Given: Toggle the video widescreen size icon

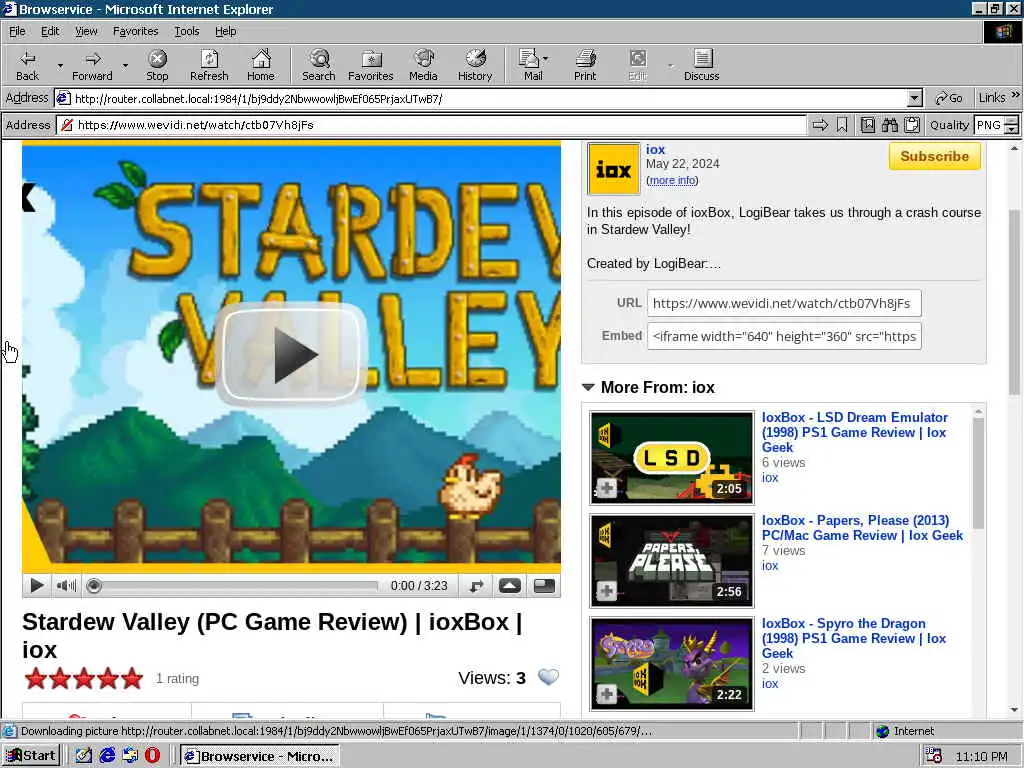Looking at the screenshot, I should click(544, 586).
